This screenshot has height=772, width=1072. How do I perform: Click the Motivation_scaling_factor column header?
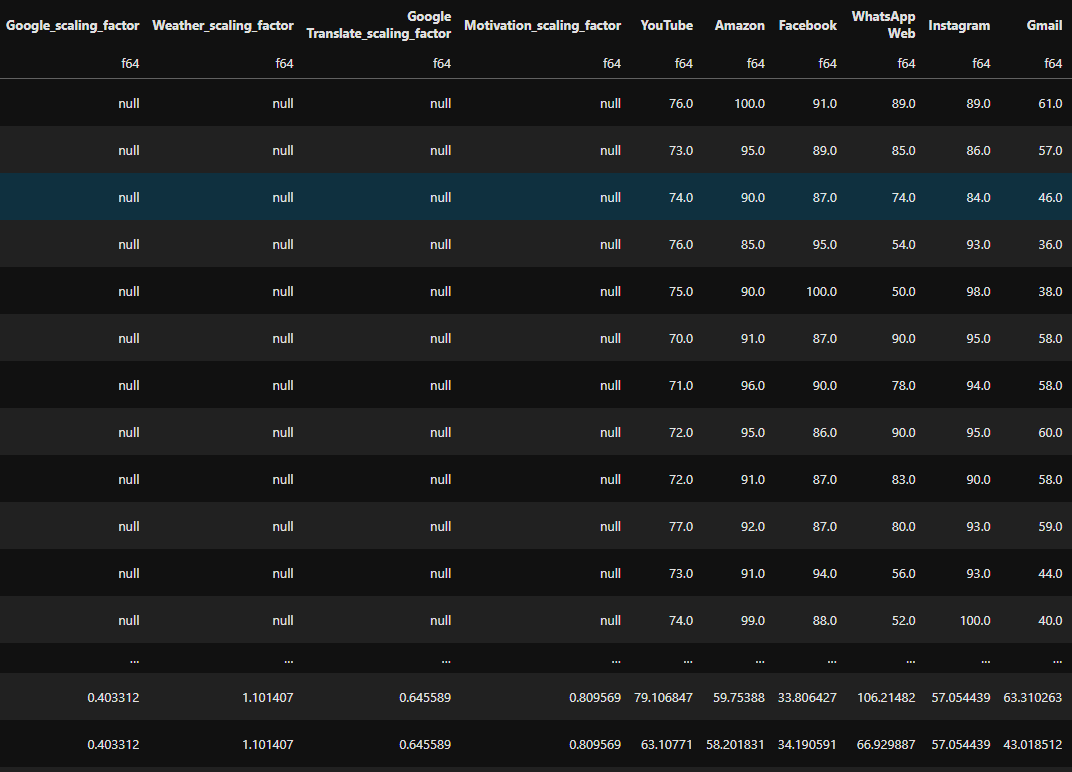[x=542, y=25]
